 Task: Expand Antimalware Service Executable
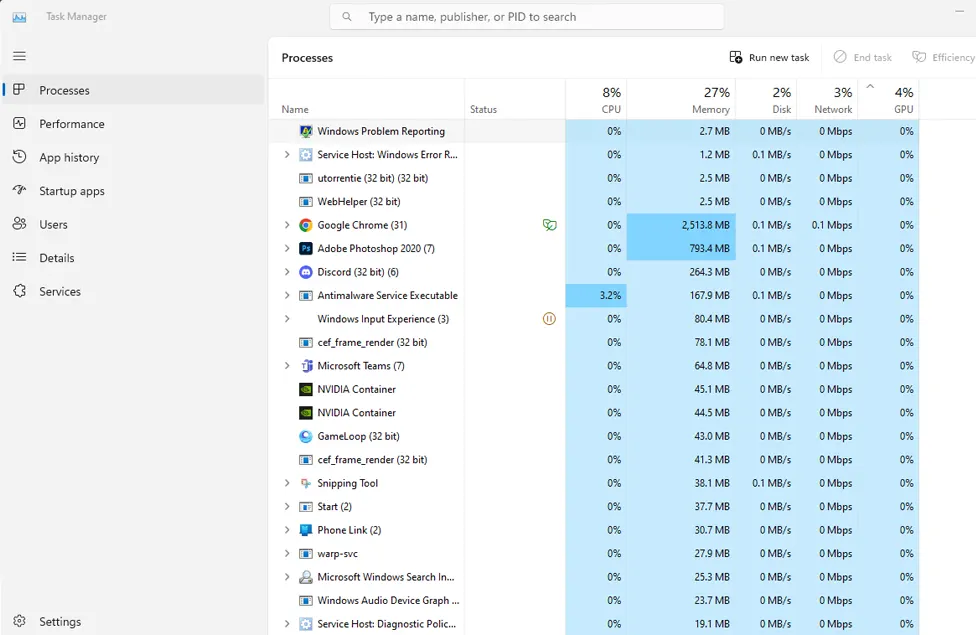[x=287, y=295]
